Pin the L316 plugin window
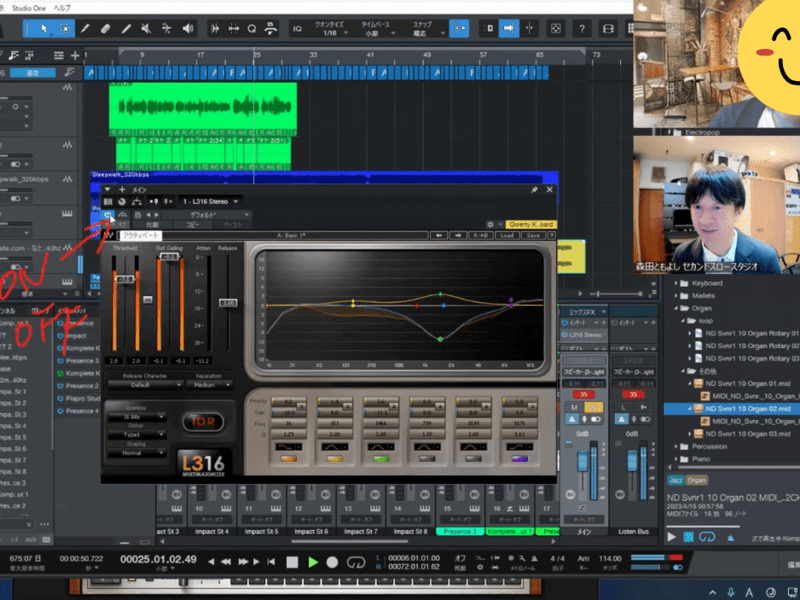800x600 pixels. point(534,189)
